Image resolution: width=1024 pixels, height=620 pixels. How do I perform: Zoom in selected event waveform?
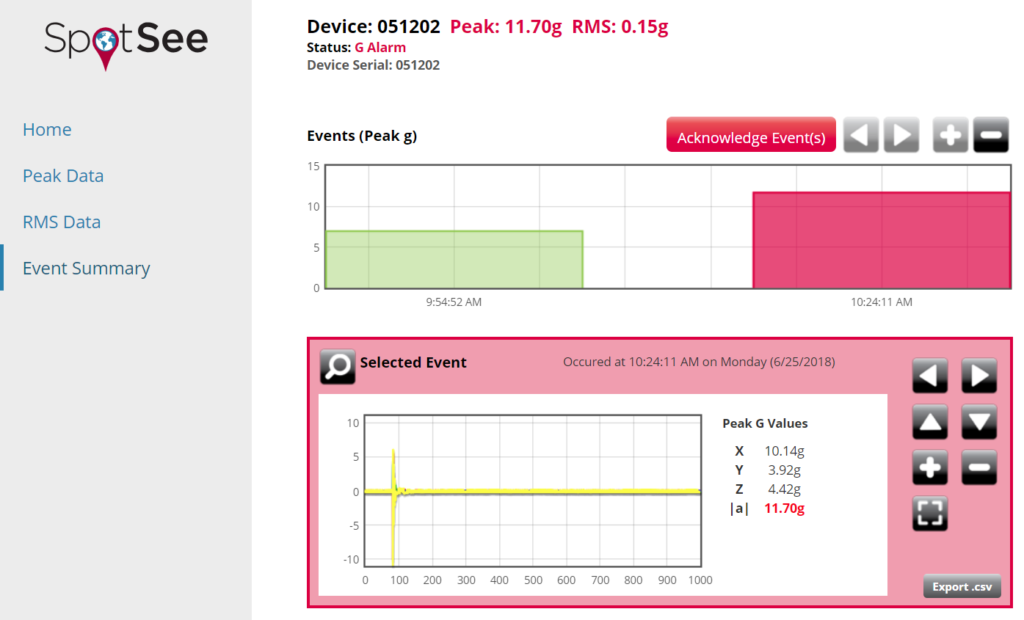(x=930, y=468)
